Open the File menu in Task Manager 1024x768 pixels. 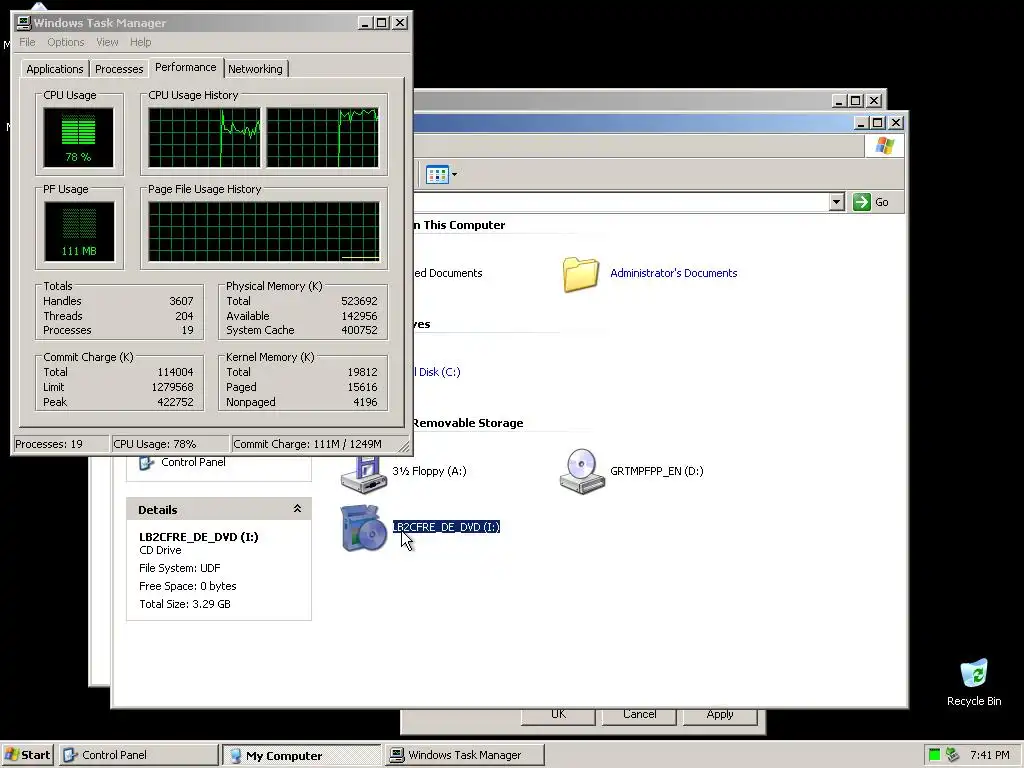tap(27, 42)
